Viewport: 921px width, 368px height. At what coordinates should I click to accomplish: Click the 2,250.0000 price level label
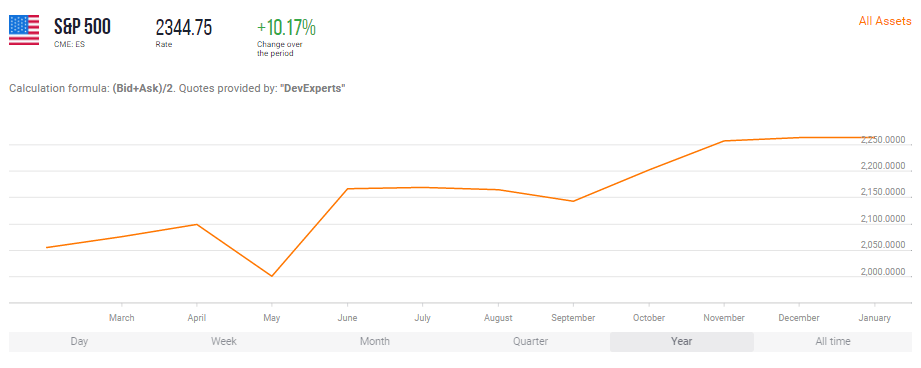pos(883,140)
